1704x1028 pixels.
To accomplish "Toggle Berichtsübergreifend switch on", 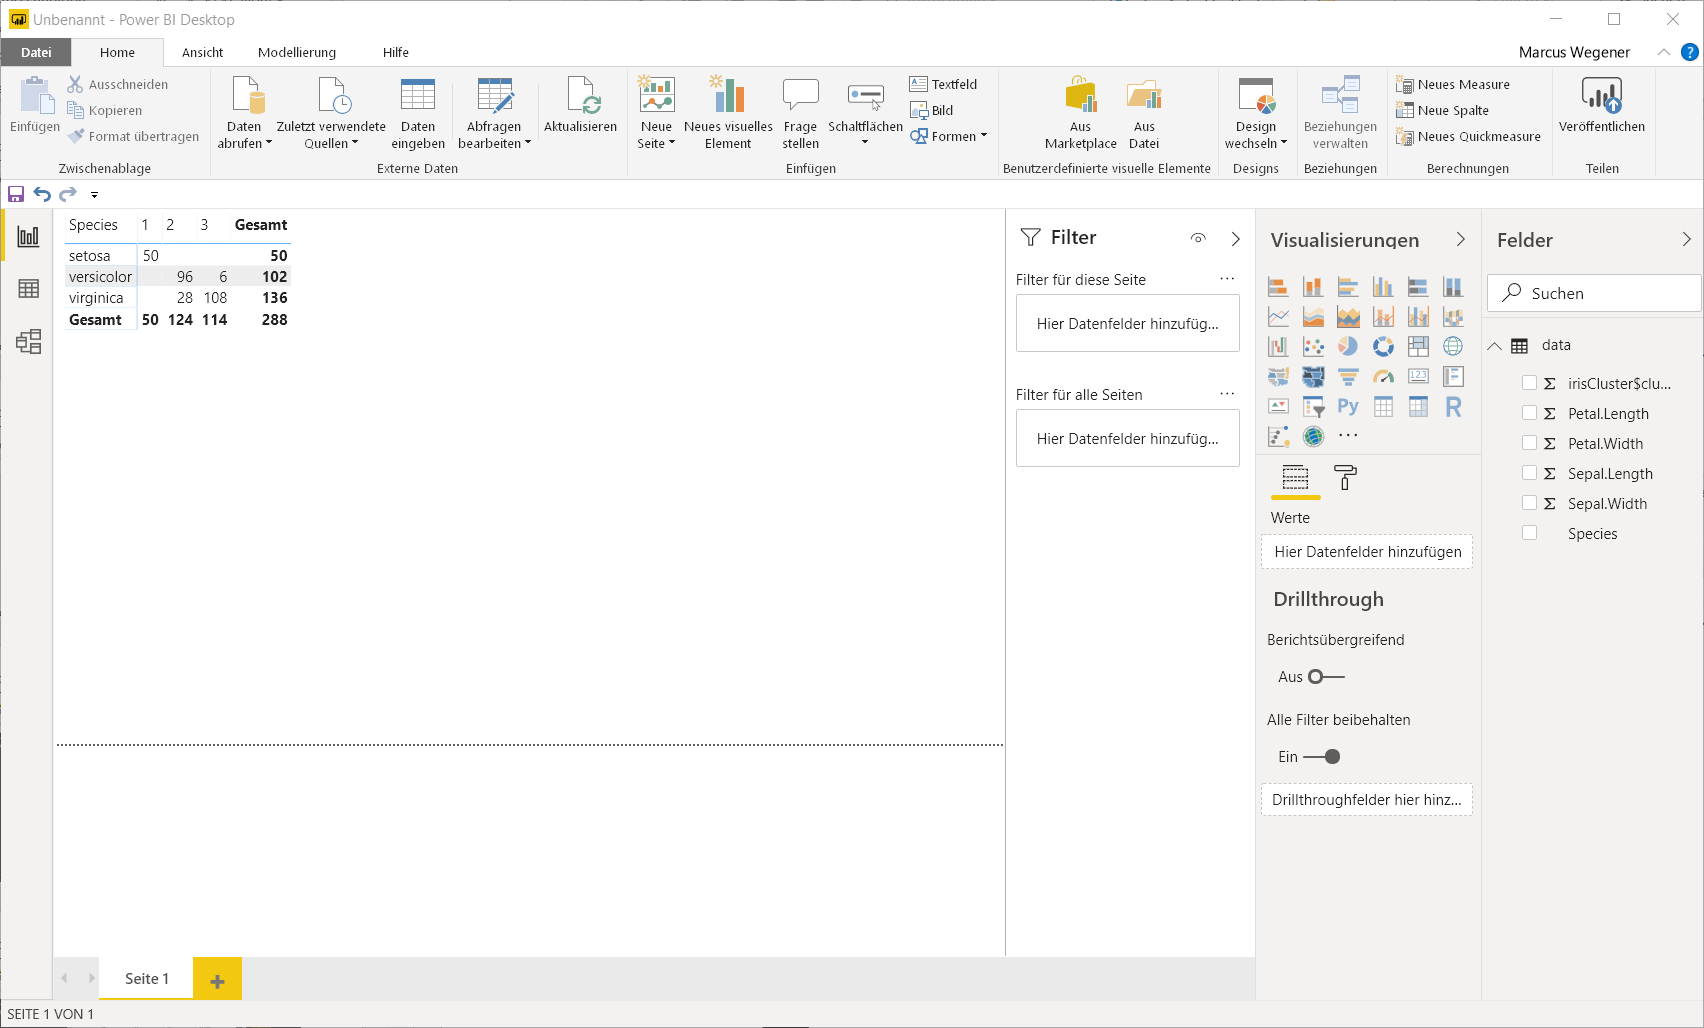I will click(1326, 677).
